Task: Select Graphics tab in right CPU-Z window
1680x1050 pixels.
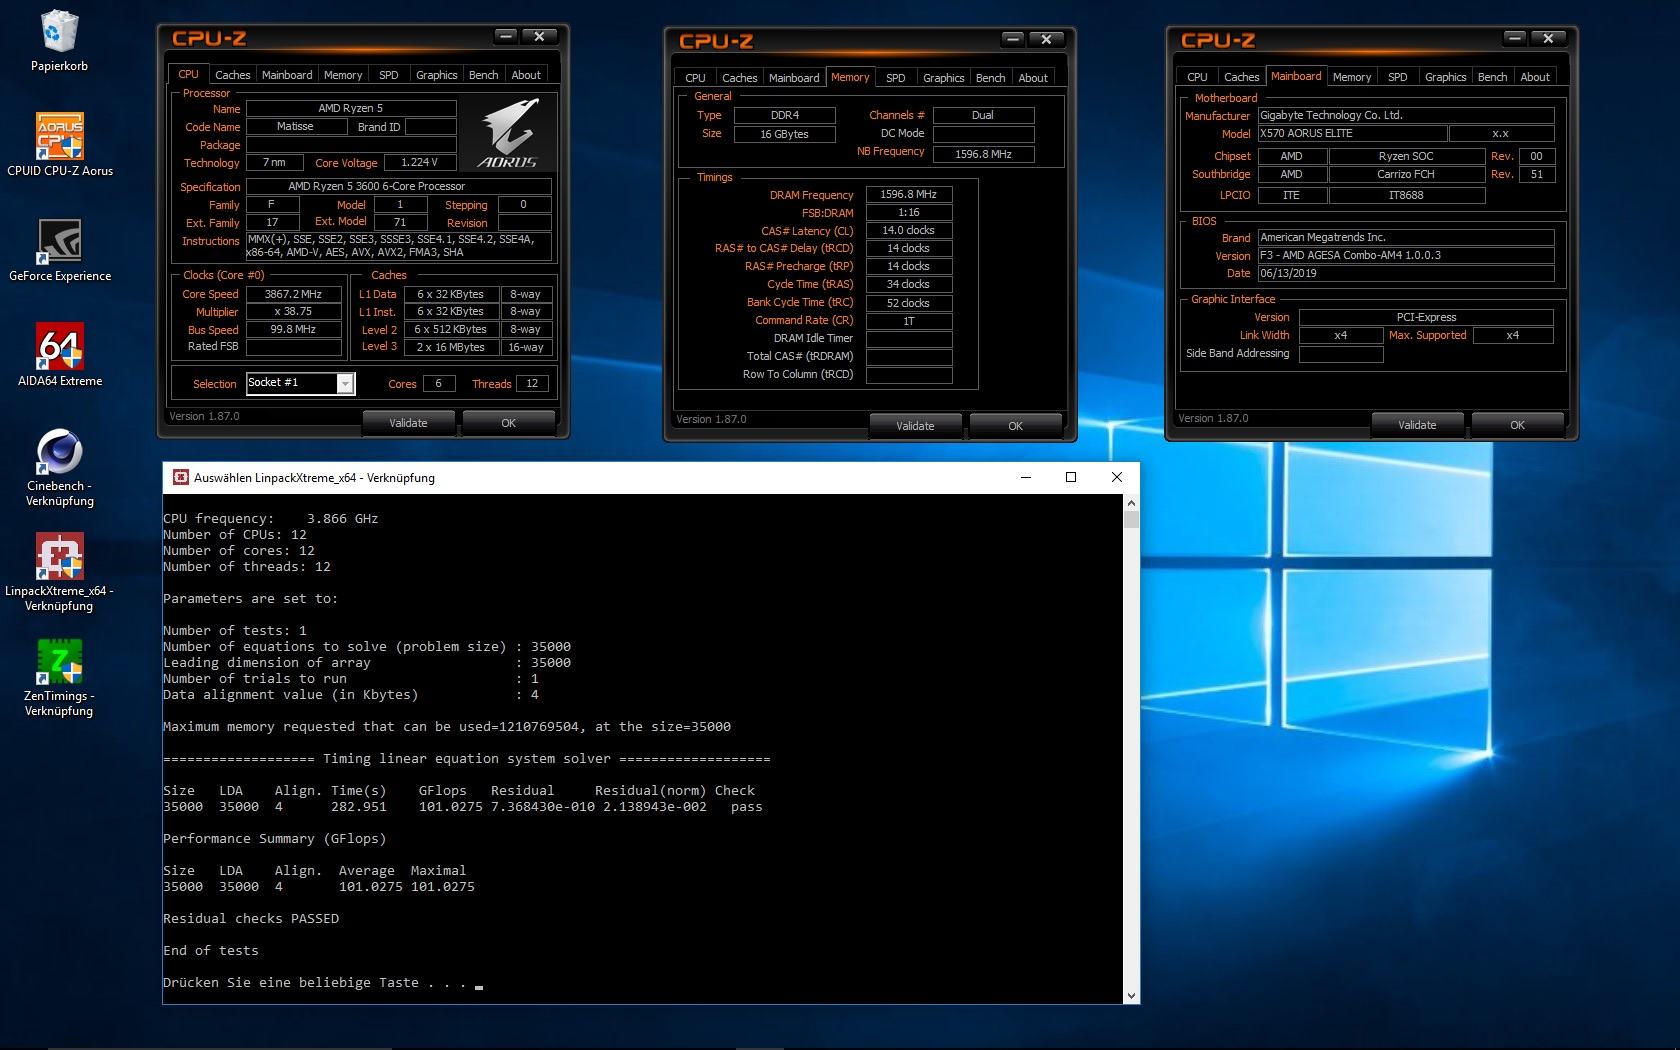Action: [x=1446, y=77]
